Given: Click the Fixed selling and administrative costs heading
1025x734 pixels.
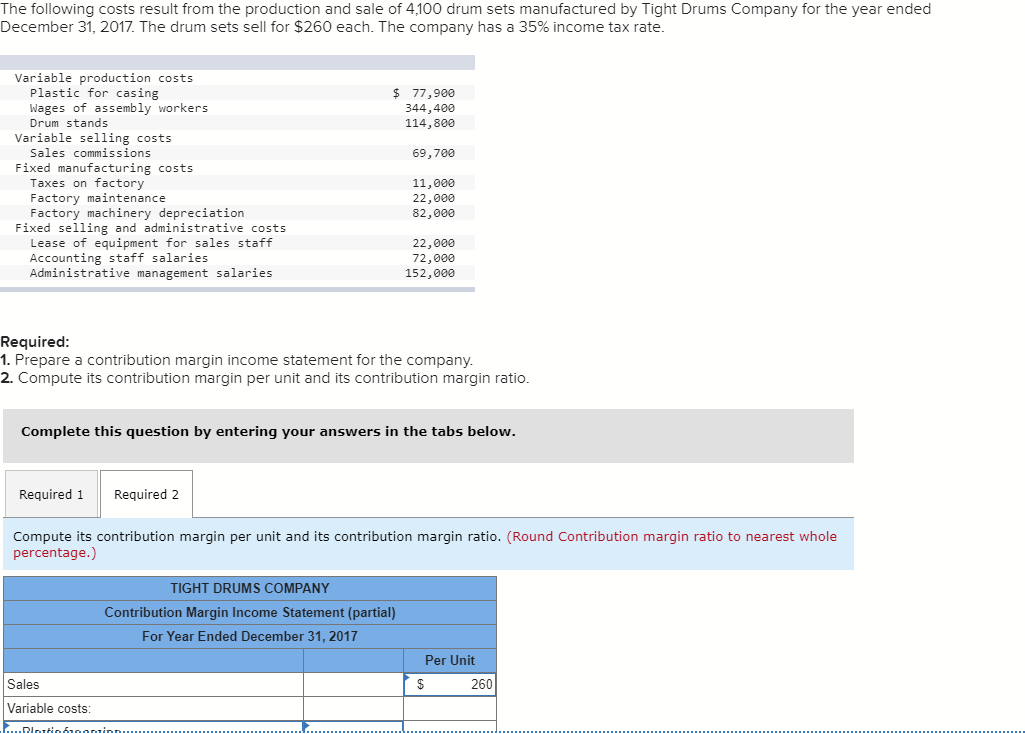Looking at the screenshot, I should click(x=150, y=228).
